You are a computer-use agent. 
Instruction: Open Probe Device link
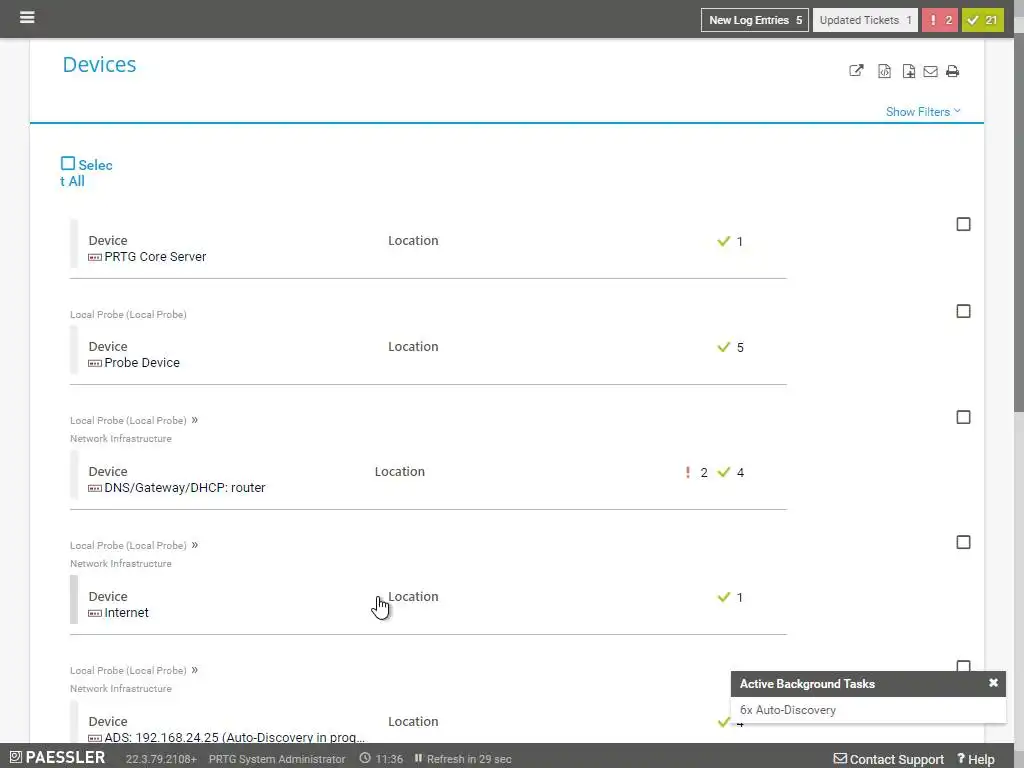click(142, 362)
